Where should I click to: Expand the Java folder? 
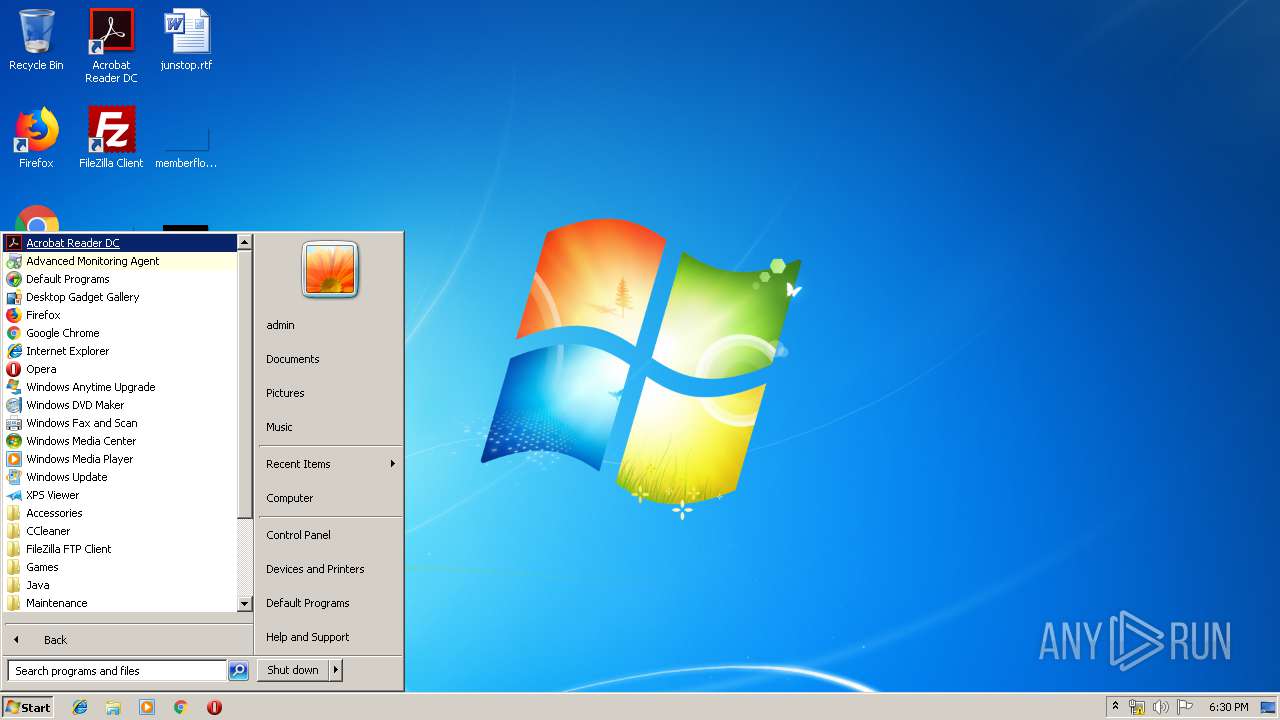click(x=120, y=585)
